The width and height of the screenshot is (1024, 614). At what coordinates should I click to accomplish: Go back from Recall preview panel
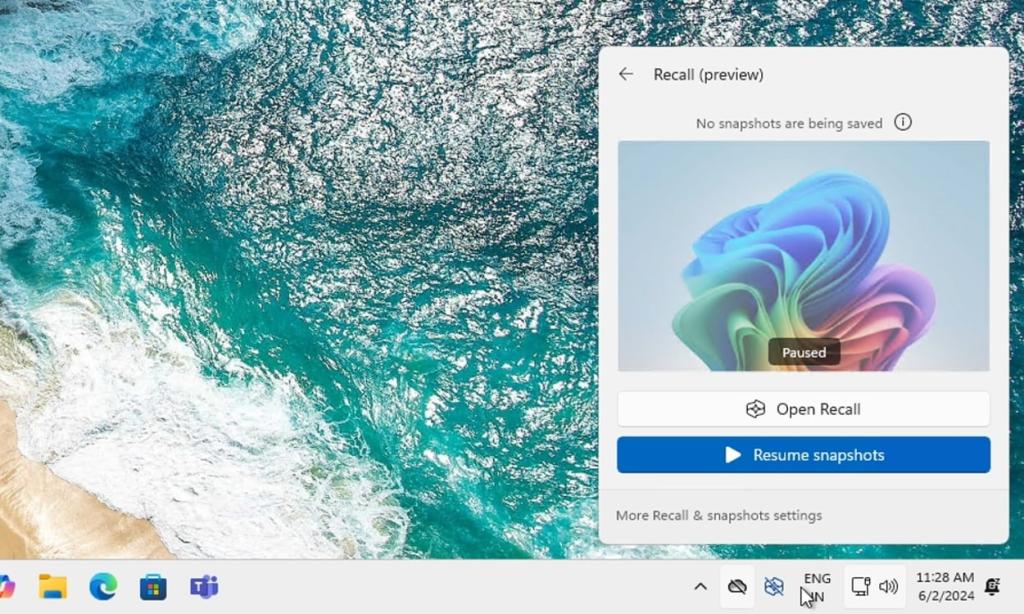[x=627, y=74]
